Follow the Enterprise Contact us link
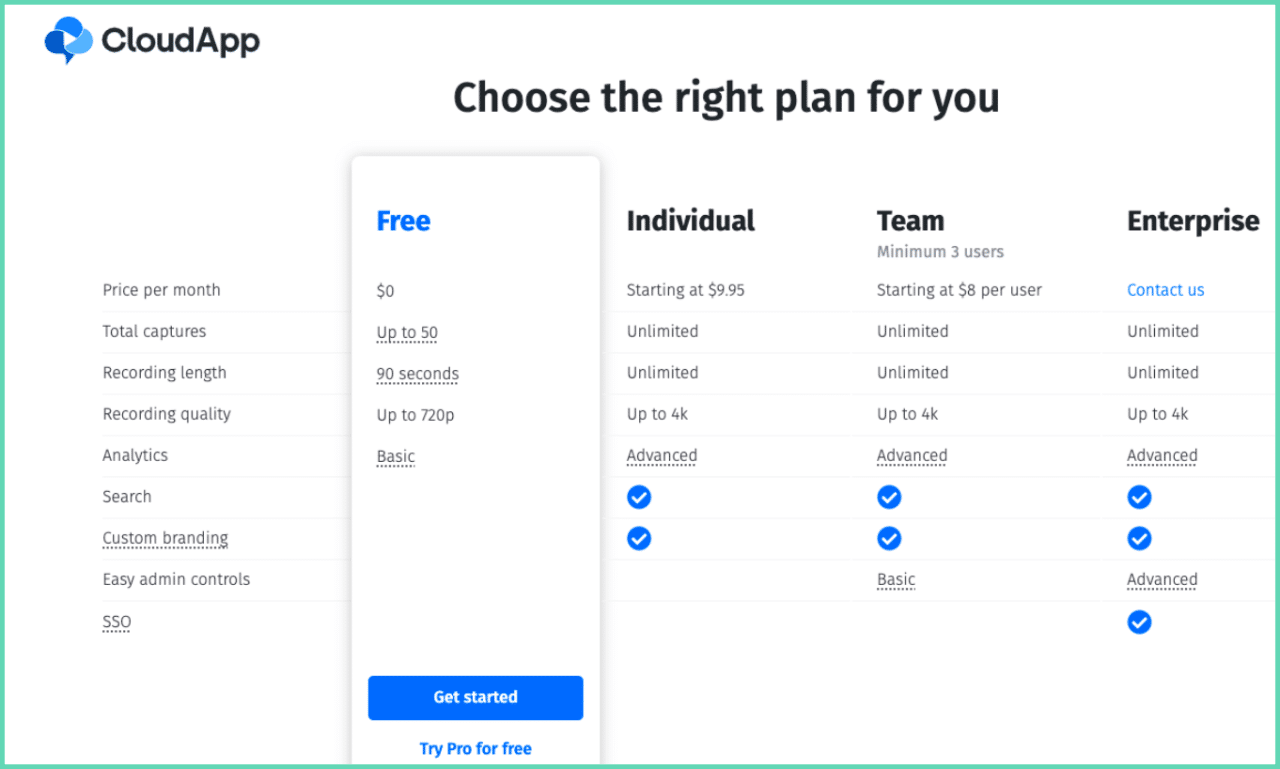The image size is (1280, 769). click(x=1165, y=290)
